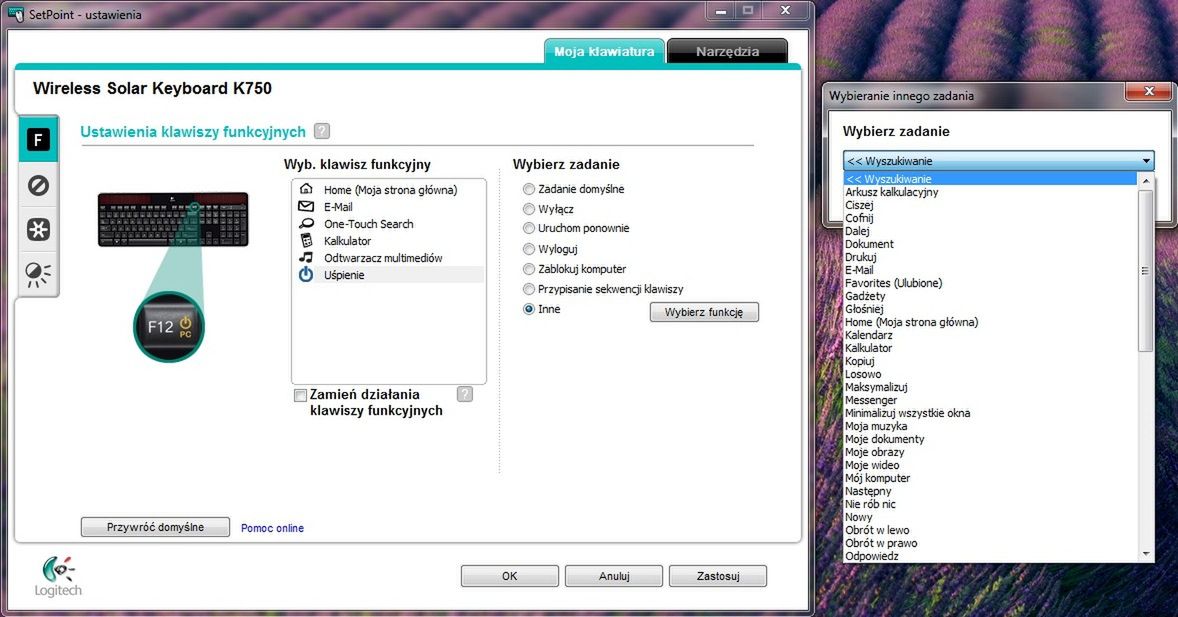Select Zadanie domyślne radio button
Viewport: 1178px width, 617px height.
click(x=529, y=189)
